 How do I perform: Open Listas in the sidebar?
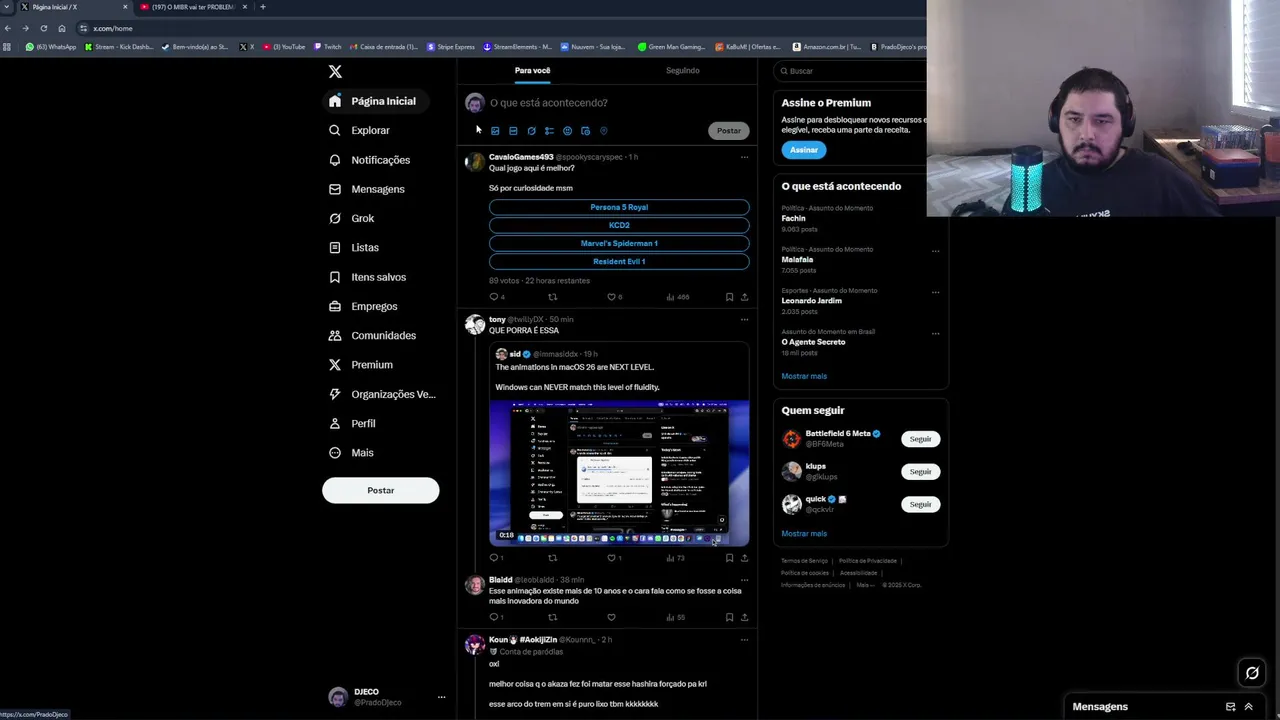[354, 247]
